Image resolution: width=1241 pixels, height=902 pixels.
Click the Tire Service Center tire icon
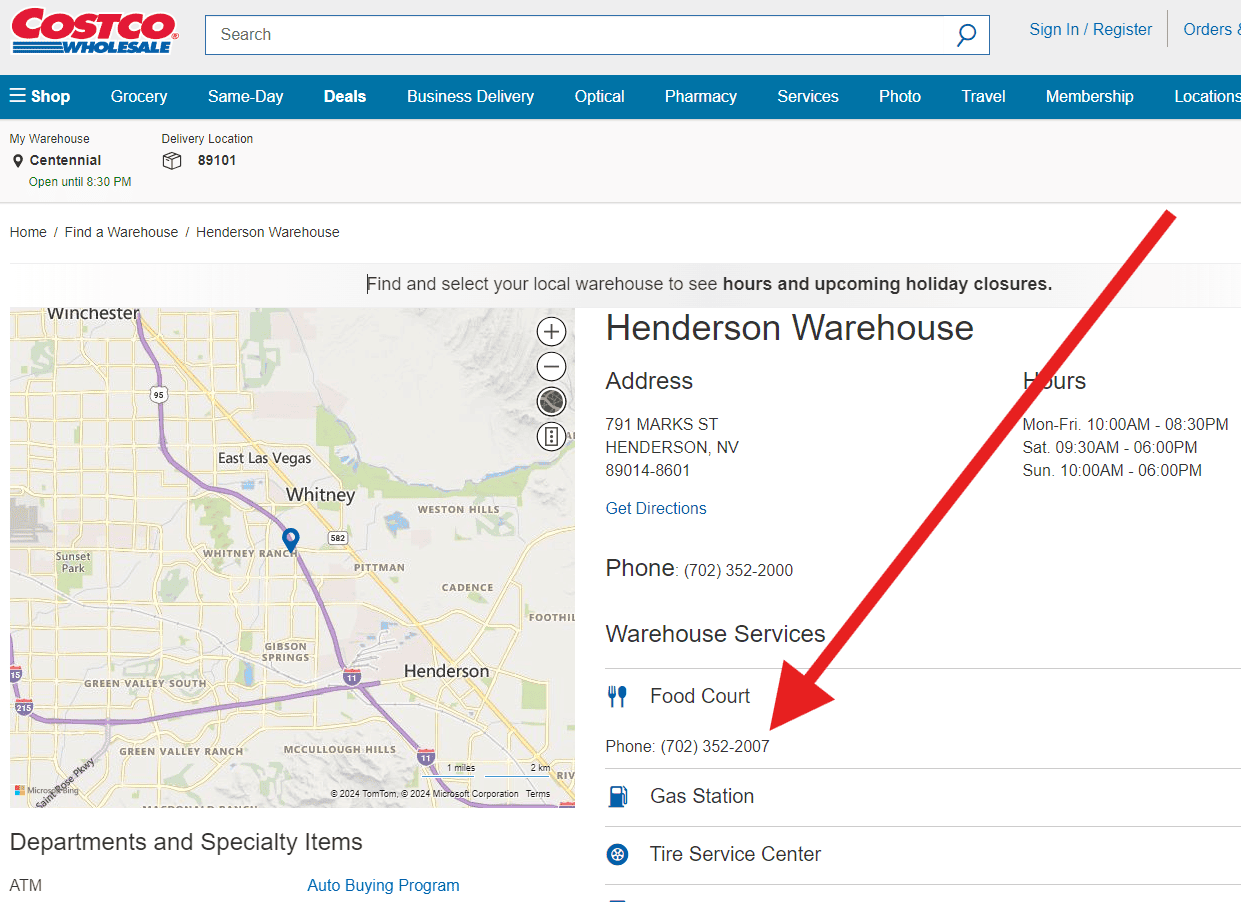(618, 854)
